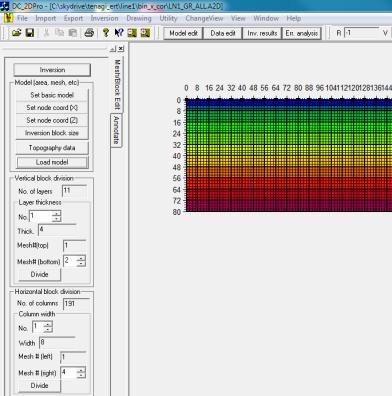The width and height of the screenshot is (392, 396).
Task: Click the open file folder icon
Action: tap(16, 33)
